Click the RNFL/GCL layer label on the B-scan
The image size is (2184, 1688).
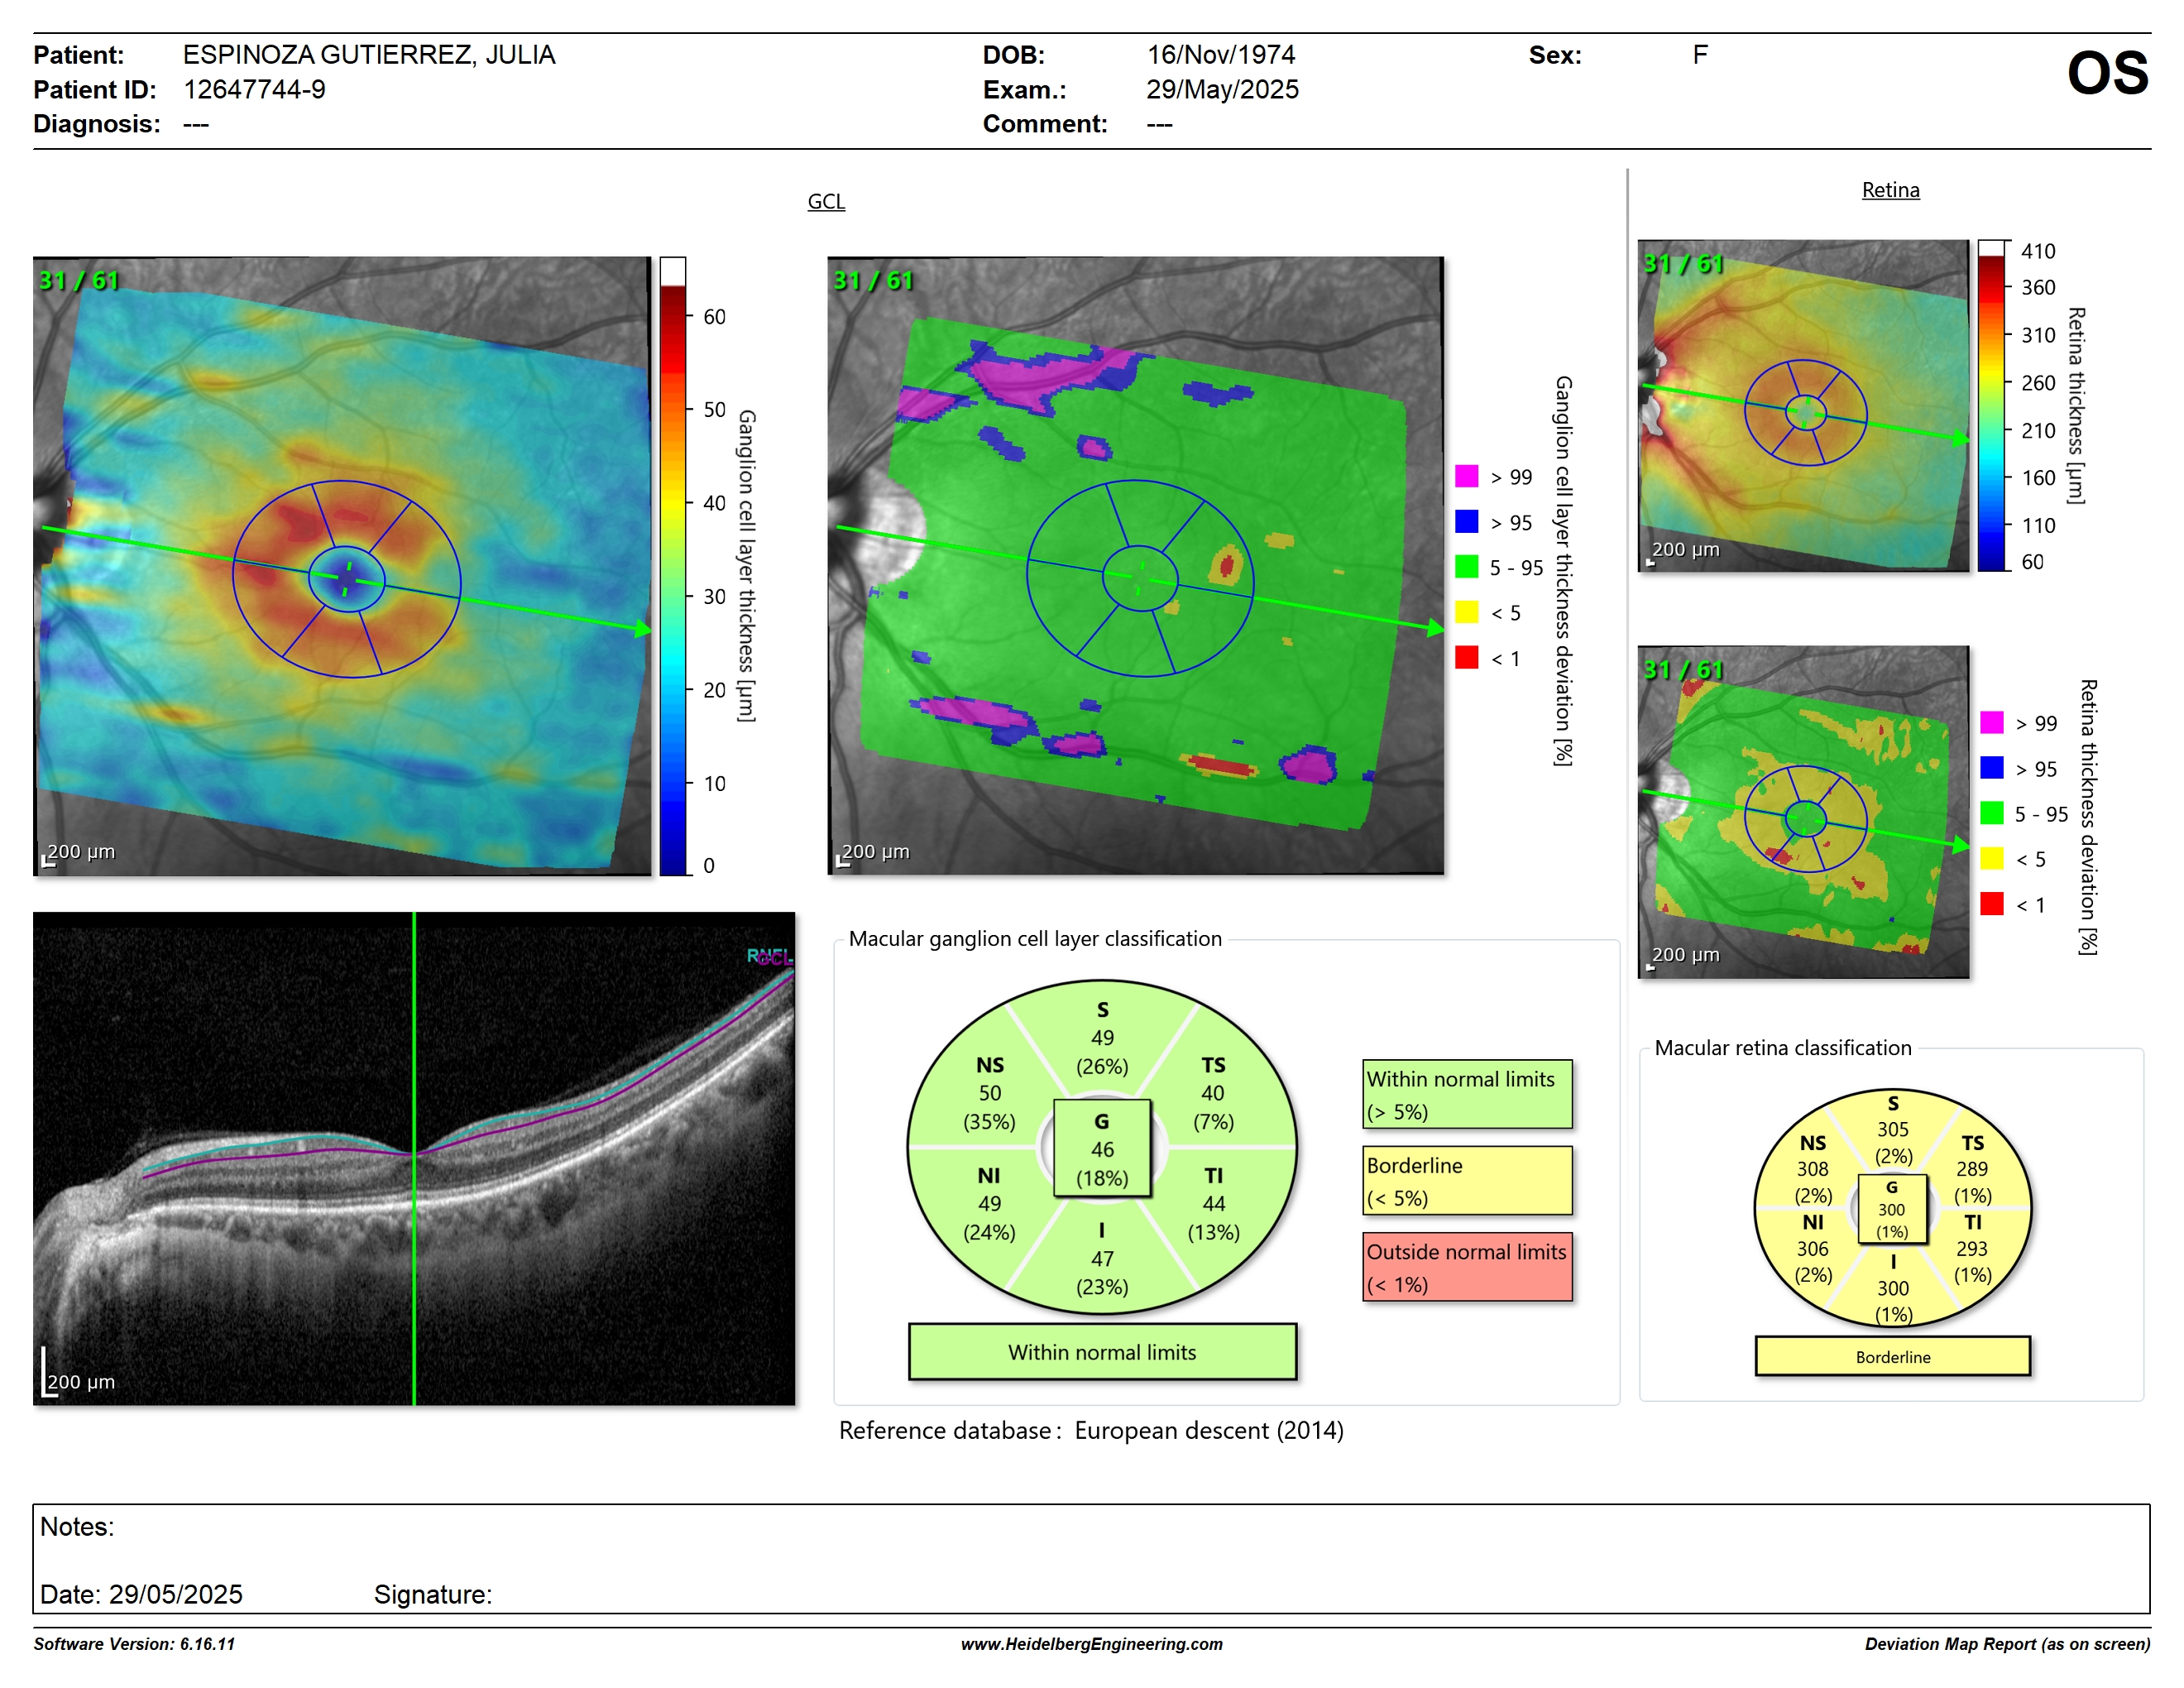pos(769,957)
